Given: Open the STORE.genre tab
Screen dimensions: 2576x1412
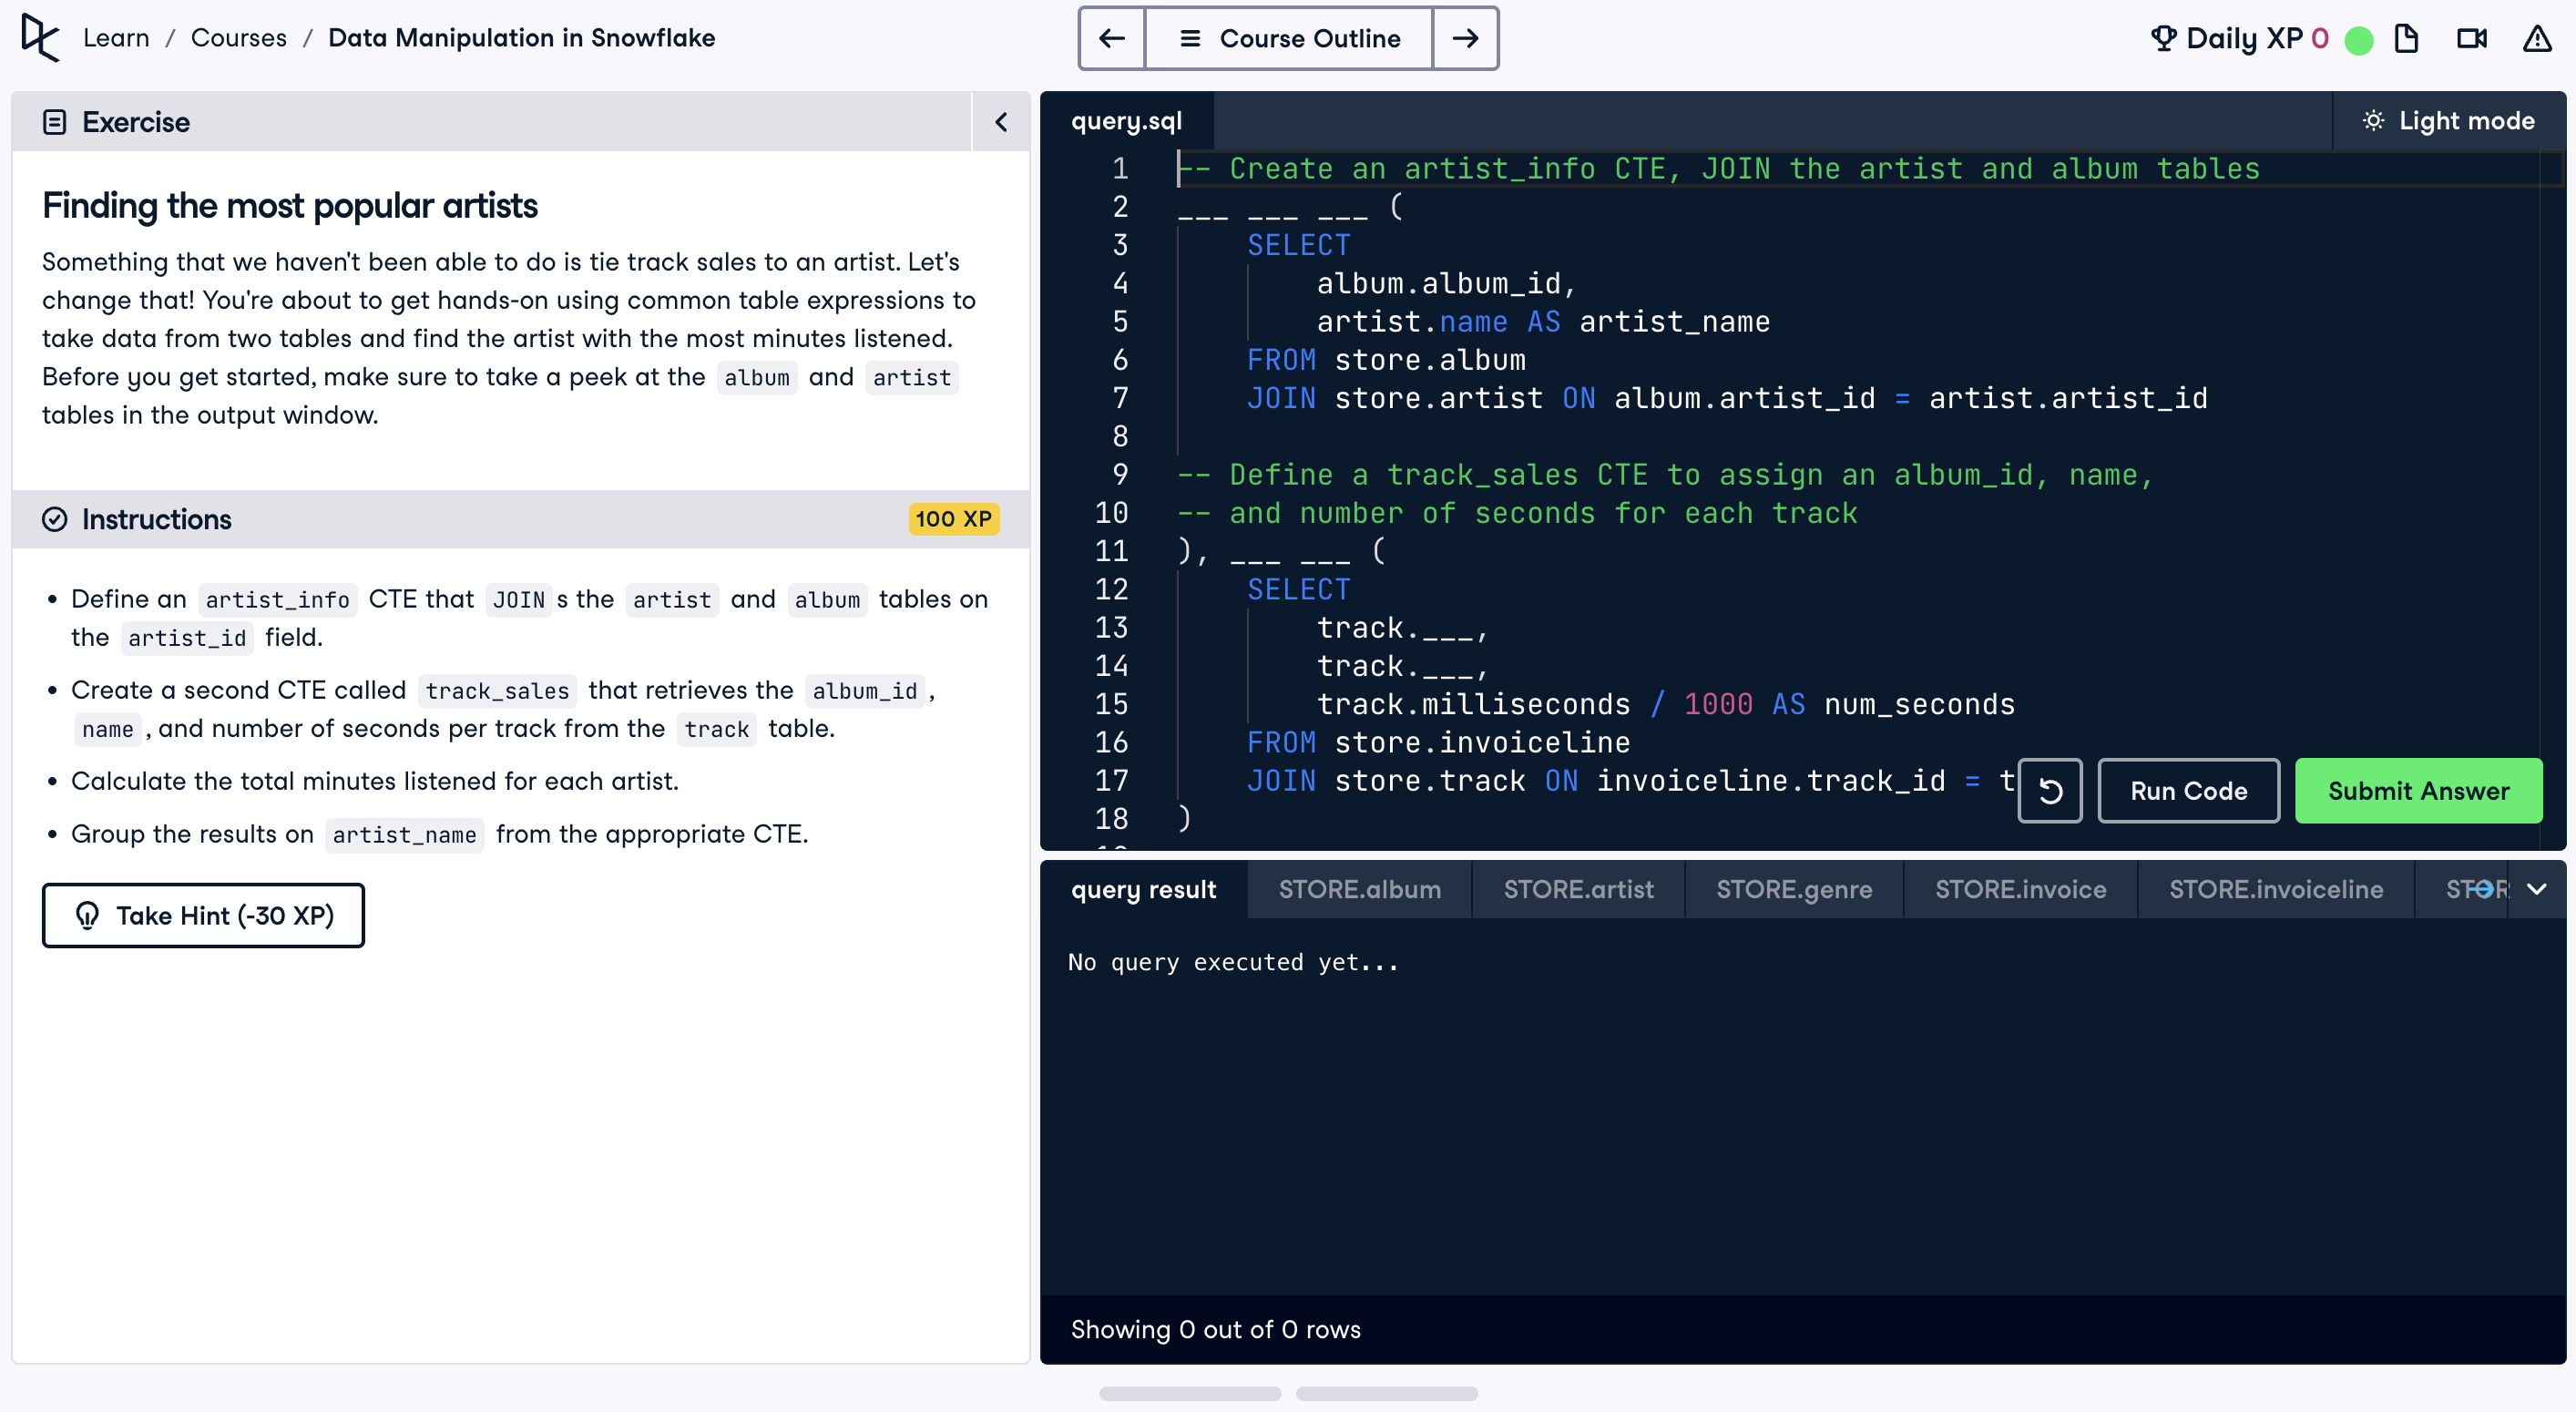Looking at the screenshot, I should coord(1794,889).
